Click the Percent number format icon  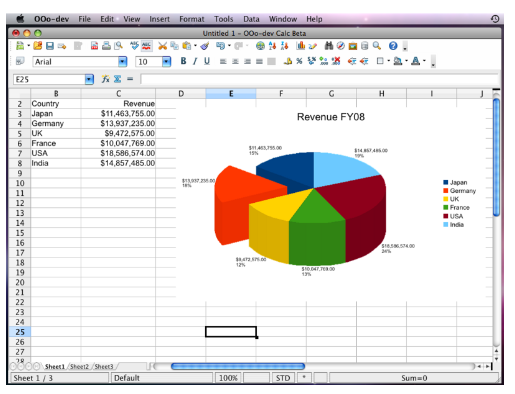pyautogui.click(x=299, y=61)
